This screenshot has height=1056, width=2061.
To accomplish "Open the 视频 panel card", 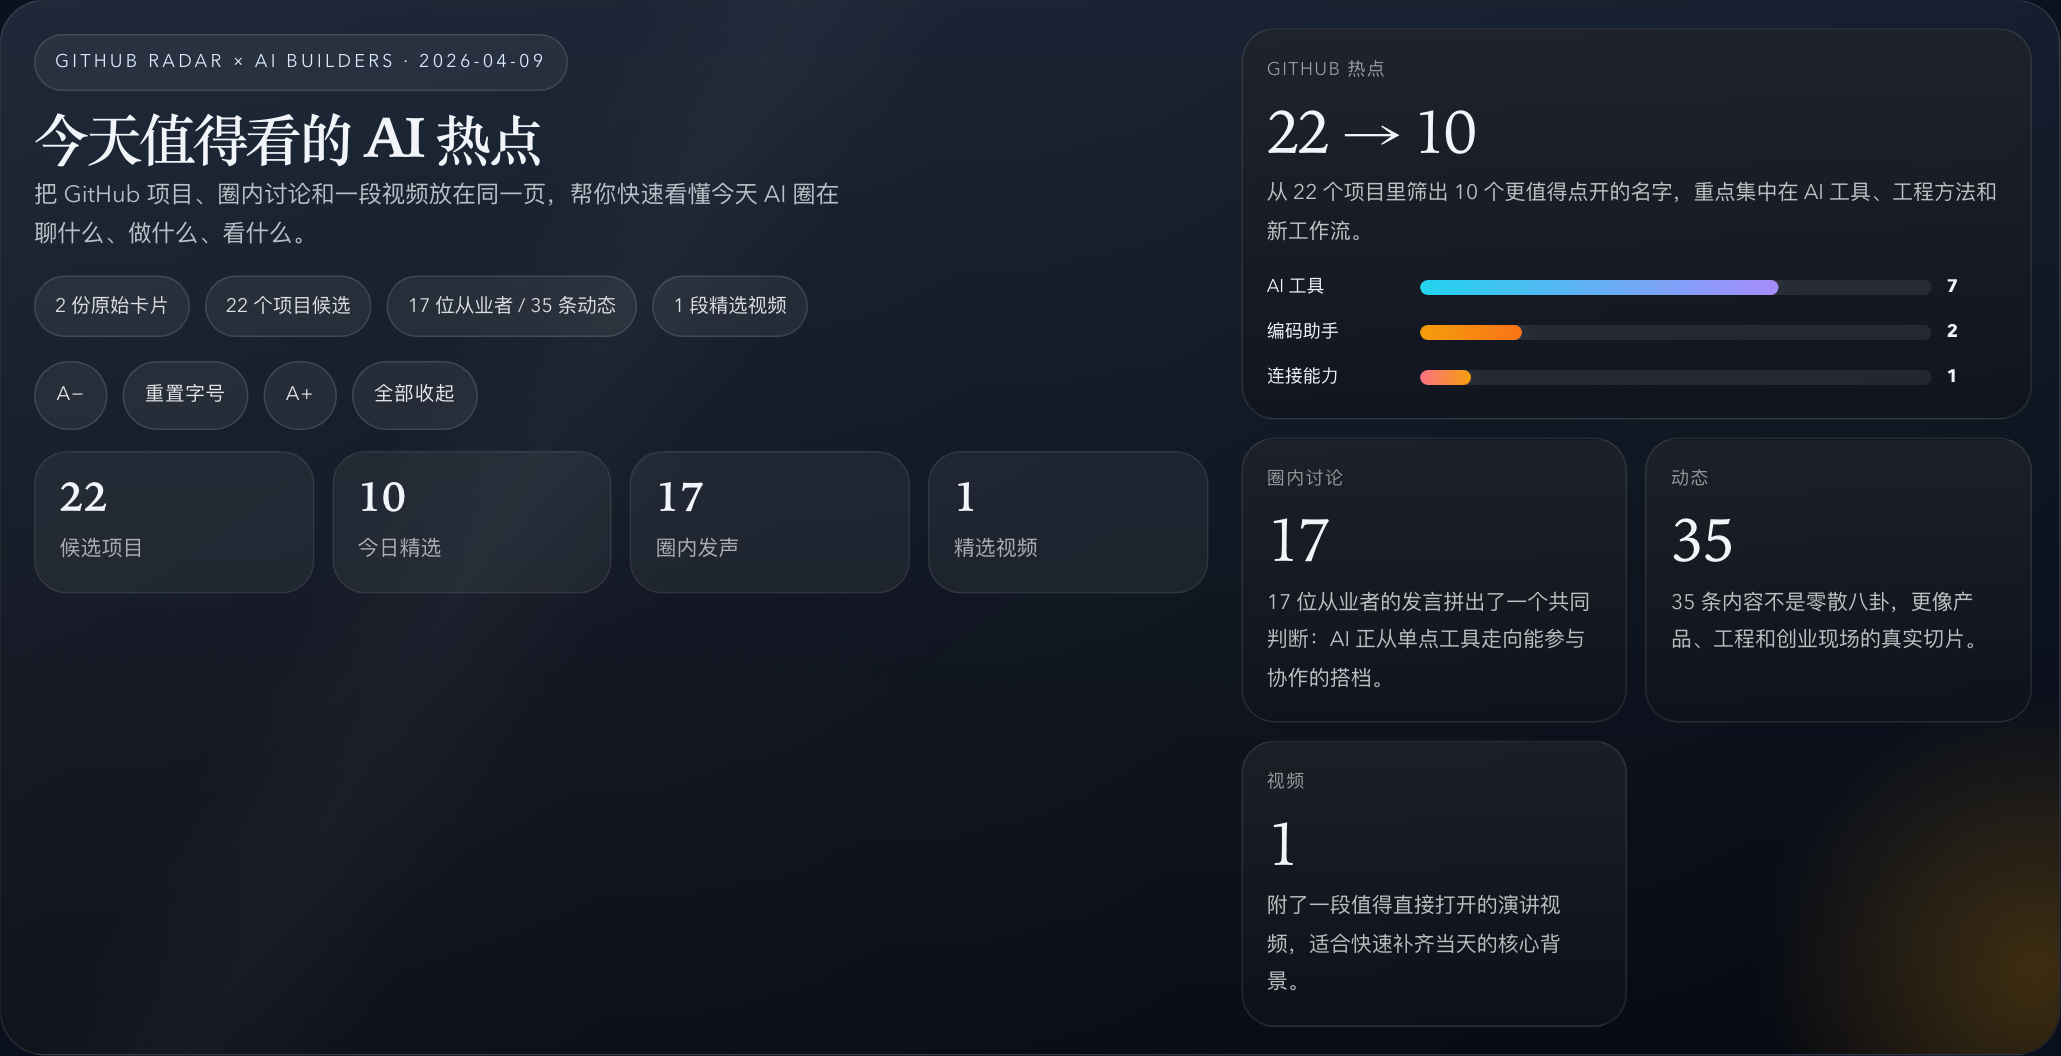I will [1433, 883].
